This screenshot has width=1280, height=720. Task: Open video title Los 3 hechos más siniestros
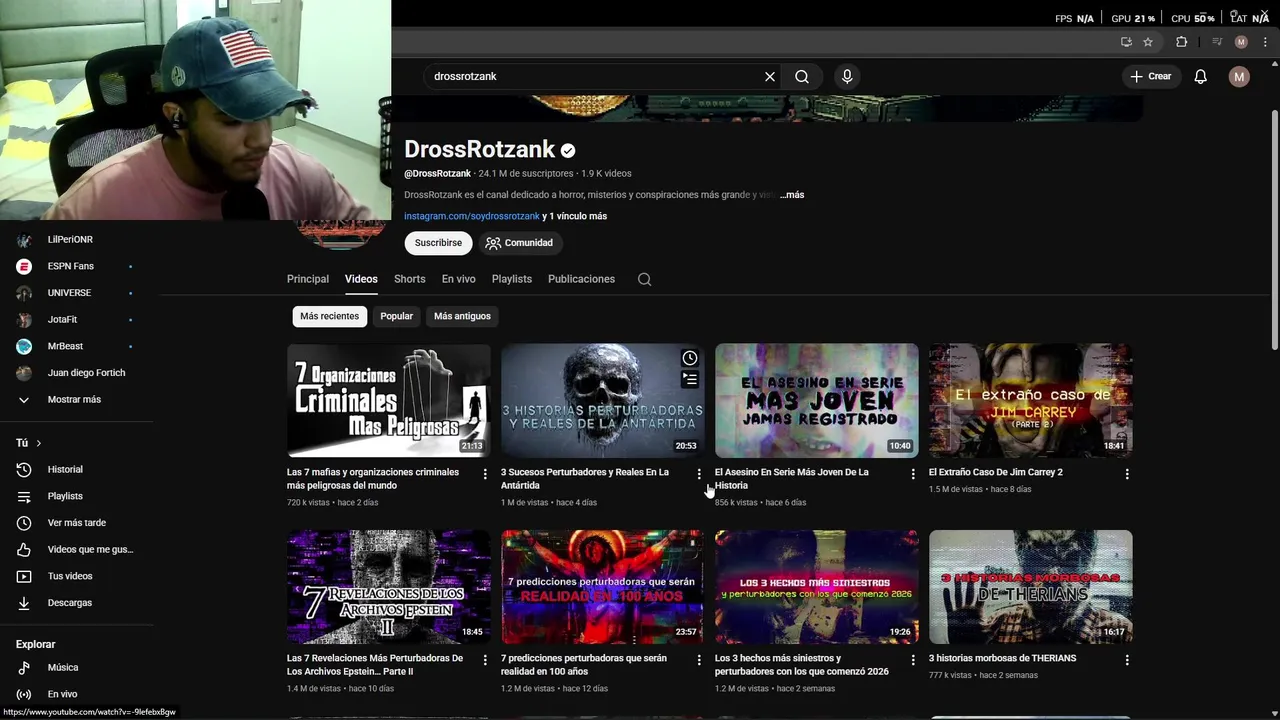click(x=802, y=665)
